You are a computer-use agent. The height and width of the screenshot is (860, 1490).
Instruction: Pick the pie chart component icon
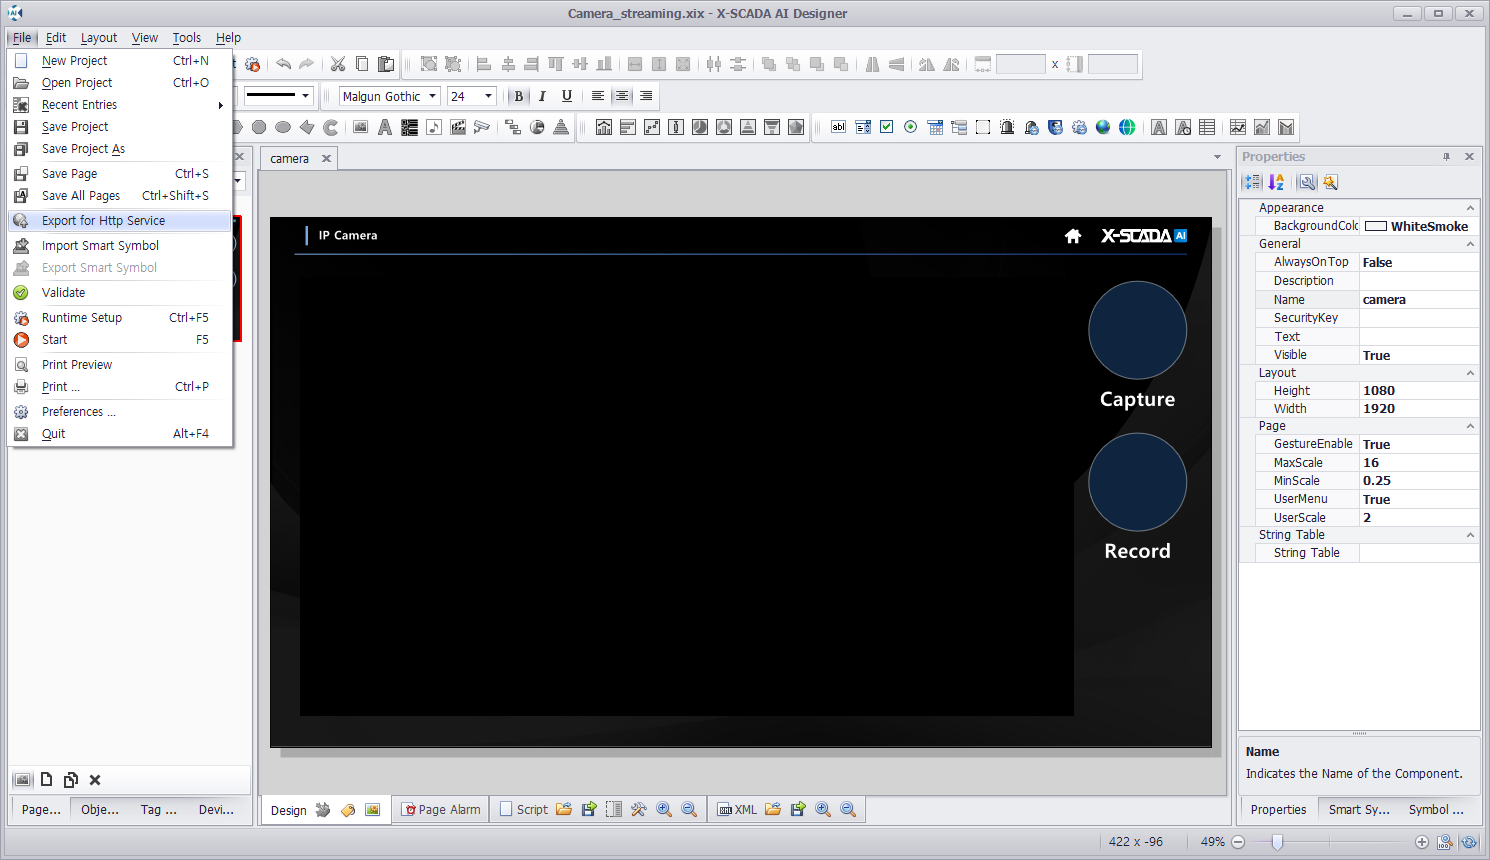pos(537,127)
